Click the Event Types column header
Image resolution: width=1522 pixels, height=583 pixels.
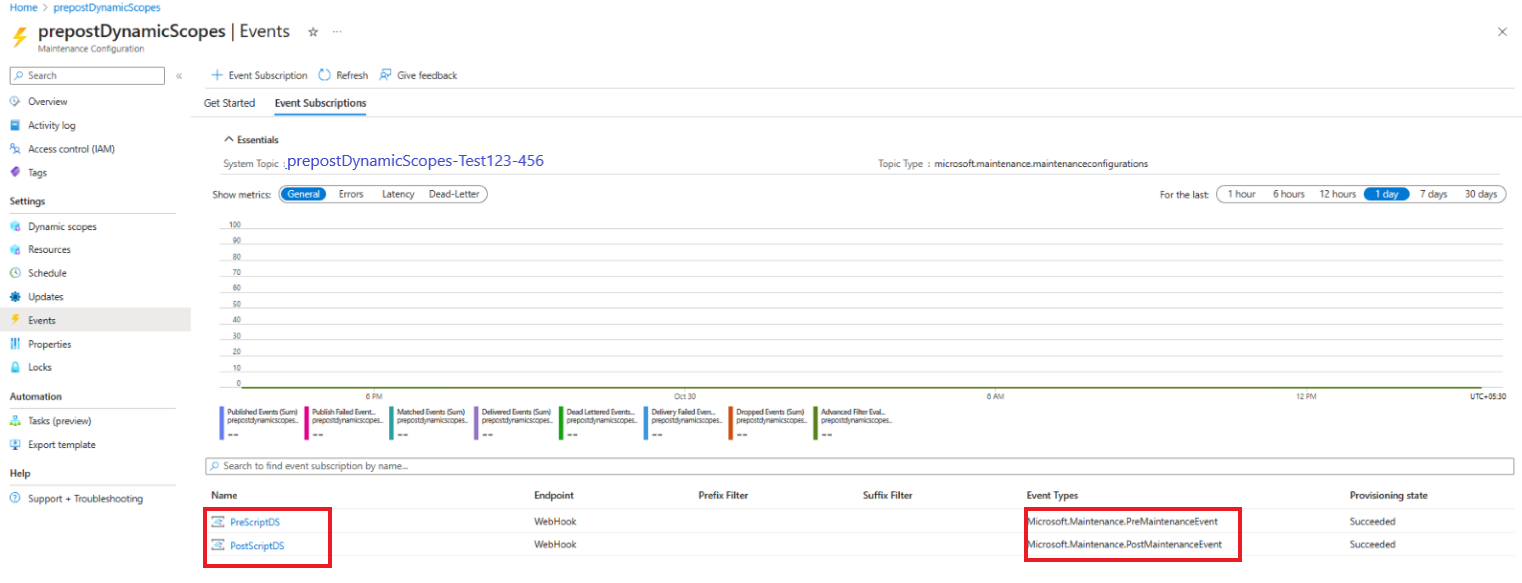[1052, 495]
